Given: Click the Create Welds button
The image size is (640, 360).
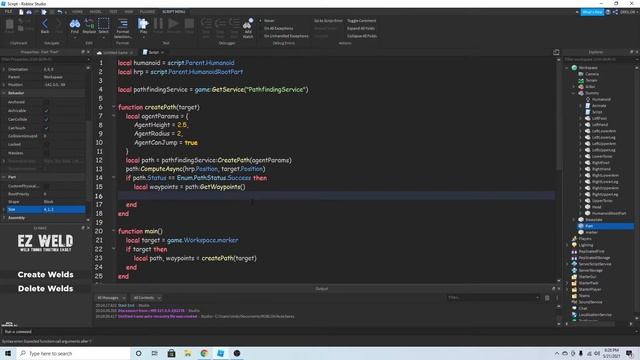Looking at the screenshot, I should pyautogui.click(x=45, y=275).
